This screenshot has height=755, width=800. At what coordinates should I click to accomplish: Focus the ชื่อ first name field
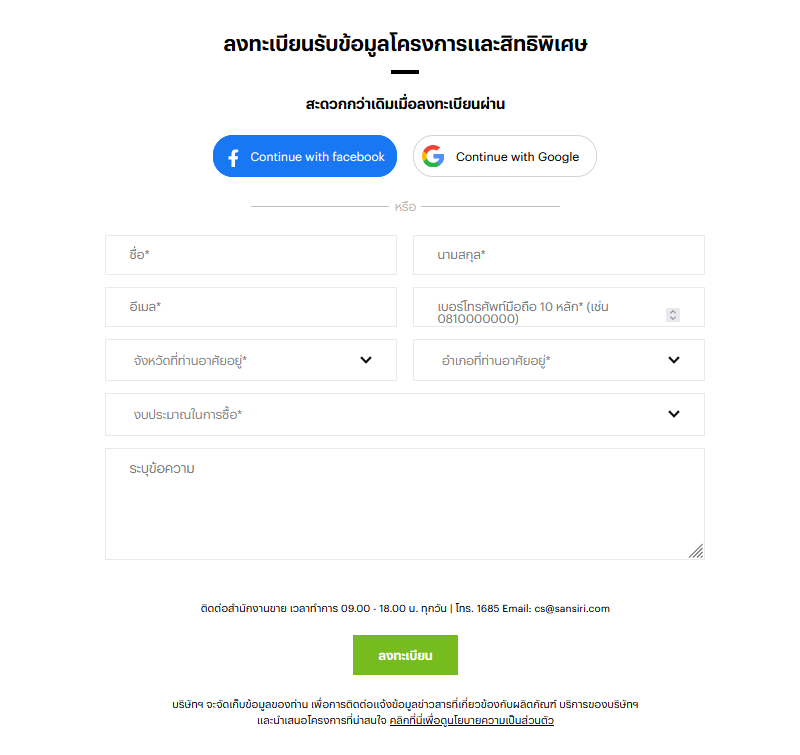[251, 255]
